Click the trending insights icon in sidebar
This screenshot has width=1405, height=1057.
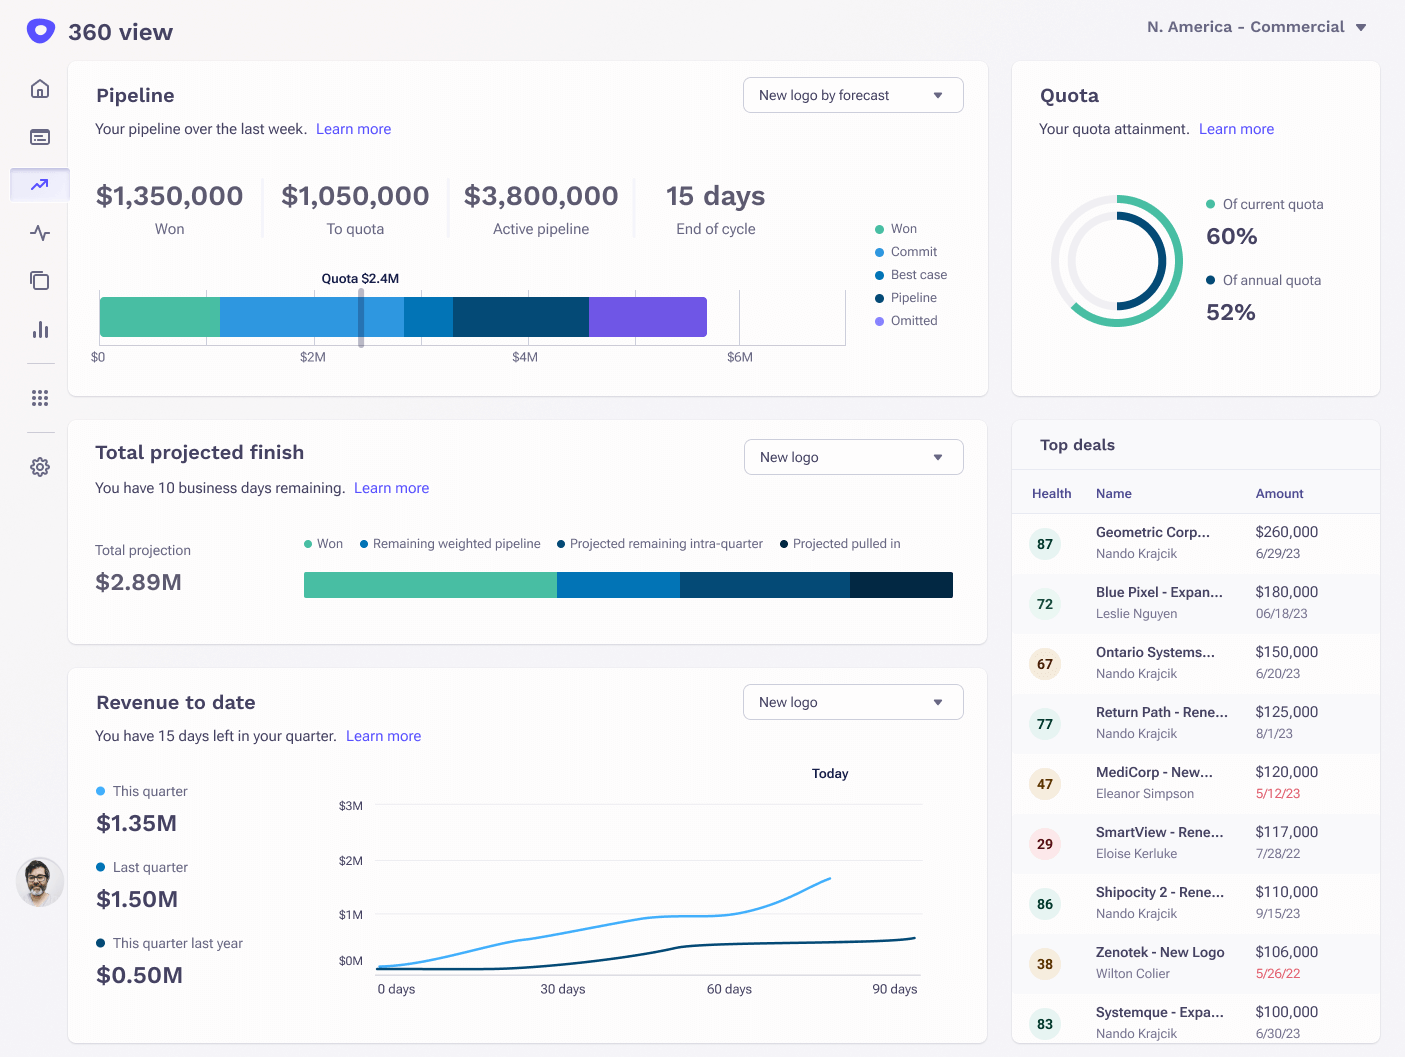[39, 184]
